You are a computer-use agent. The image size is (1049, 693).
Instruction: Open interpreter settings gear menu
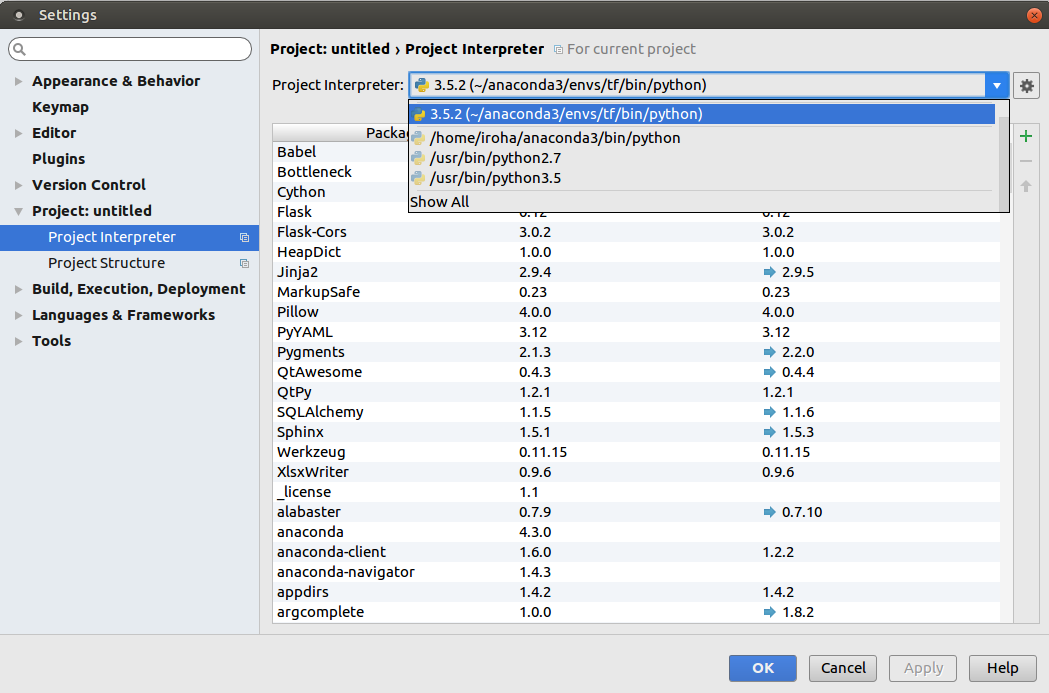click(1026, 86)
